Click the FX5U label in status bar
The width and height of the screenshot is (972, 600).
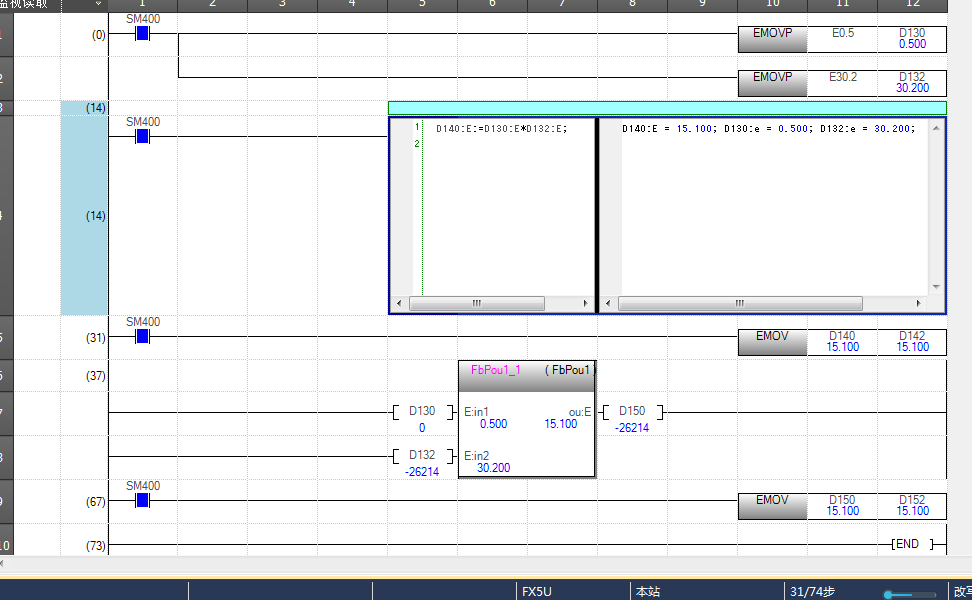[x=537, y=592]
